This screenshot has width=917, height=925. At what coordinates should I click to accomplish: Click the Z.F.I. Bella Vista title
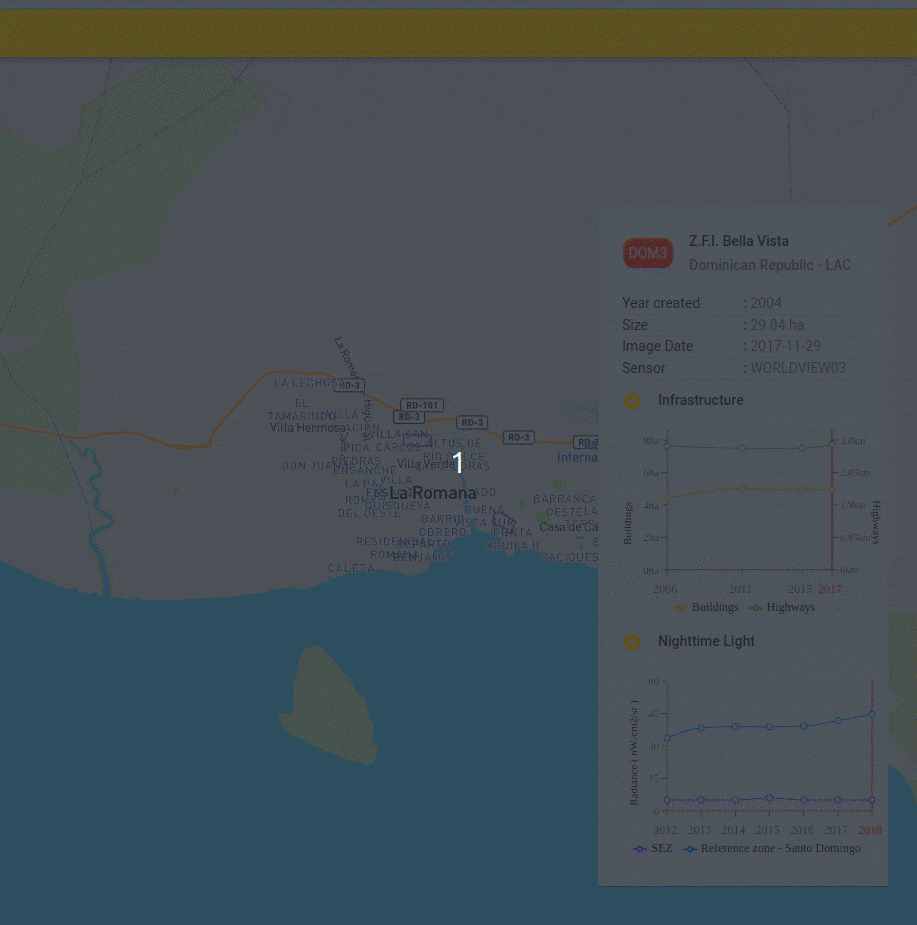click(738, 241)
